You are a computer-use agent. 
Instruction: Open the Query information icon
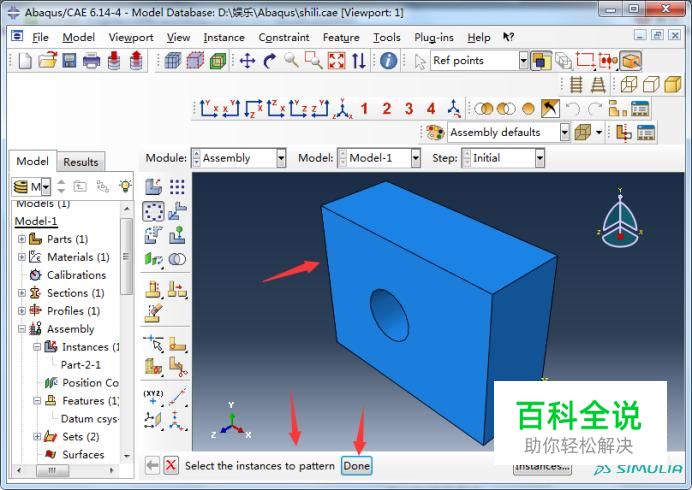pyautogui.click(x=388, y=60)
